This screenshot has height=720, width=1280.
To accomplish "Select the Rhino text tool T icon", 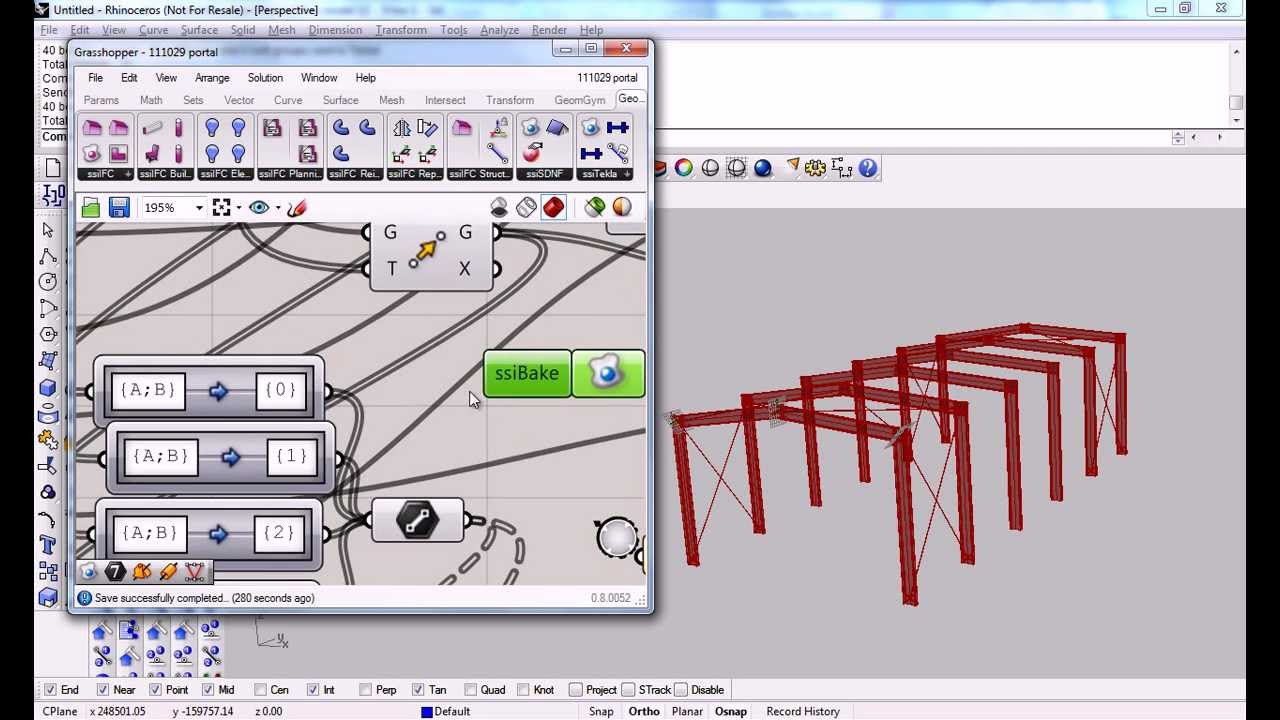I will tap(47, 545).
